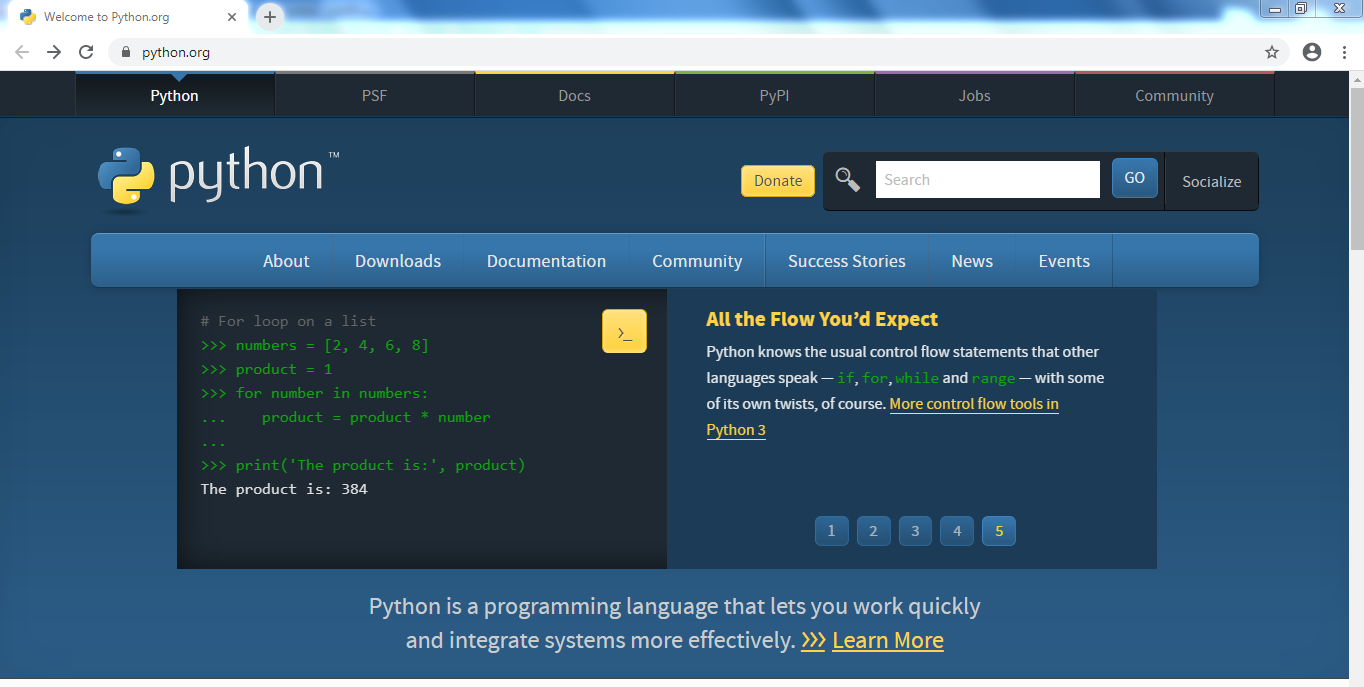Click the GO search button

point(1135,178)
